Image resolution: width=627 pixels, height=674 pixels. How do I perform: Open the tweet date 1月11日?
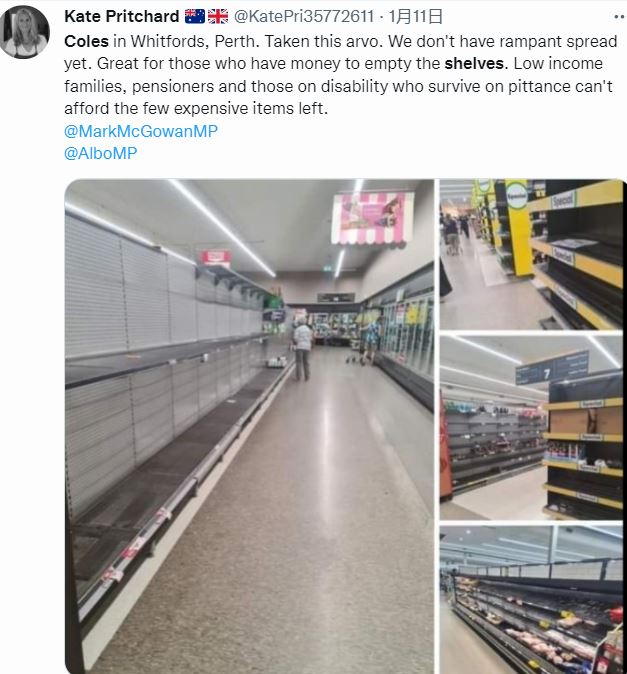coord(416,16)
